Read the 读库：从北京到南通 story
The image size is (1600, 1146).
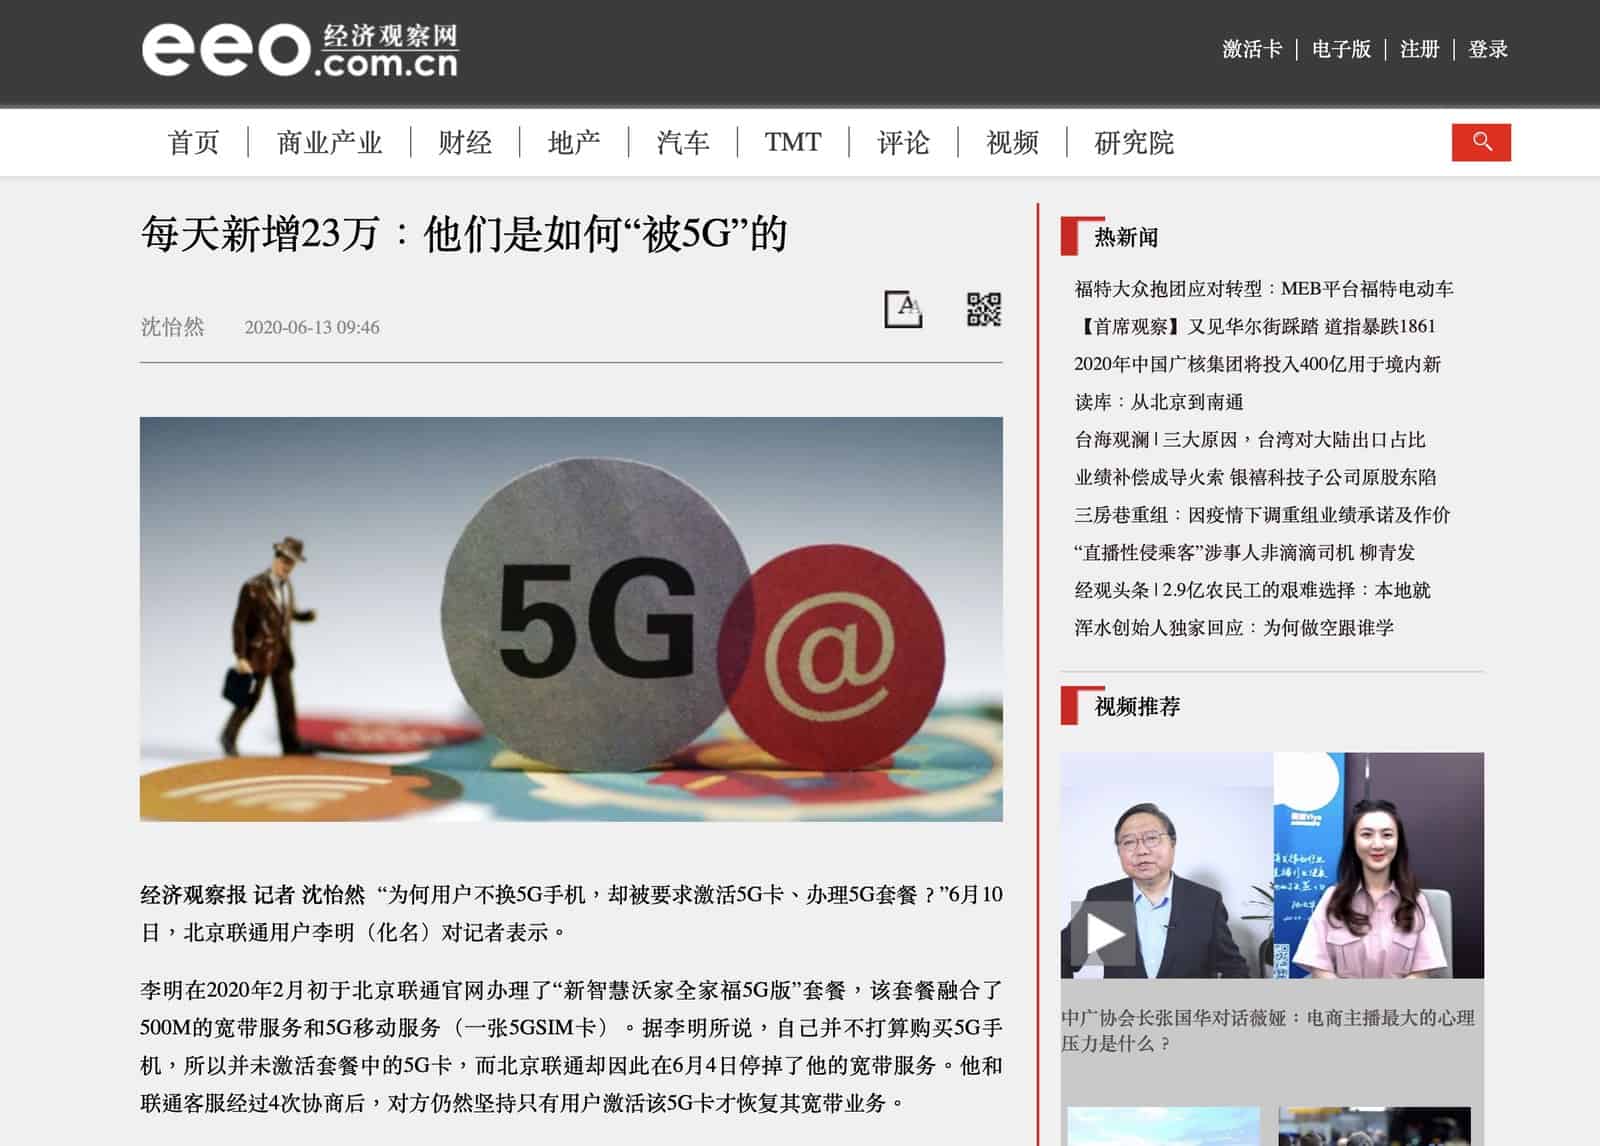click(1159, 402)
